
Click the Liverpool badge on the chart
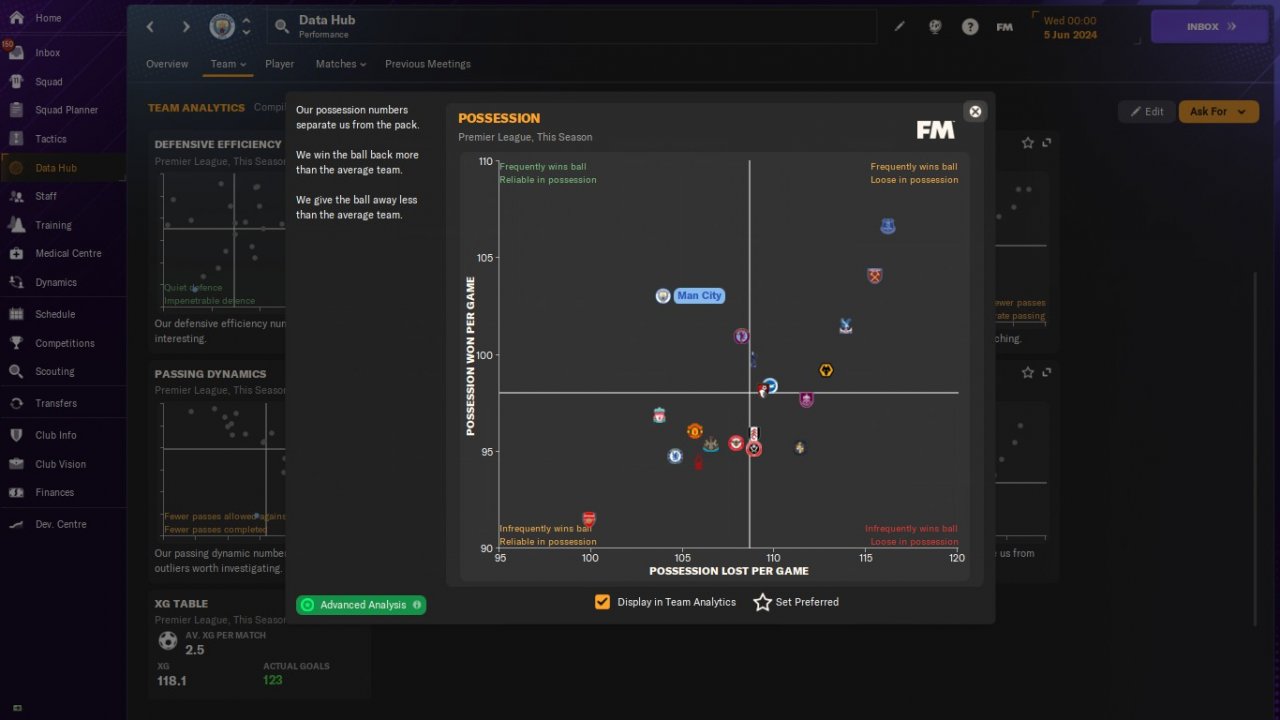click(x=659, y=415)
